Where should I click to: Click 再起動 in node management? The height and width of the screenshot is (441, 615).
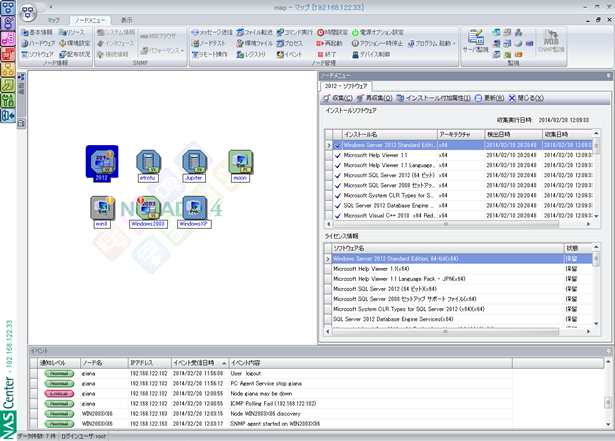point(329,43)
